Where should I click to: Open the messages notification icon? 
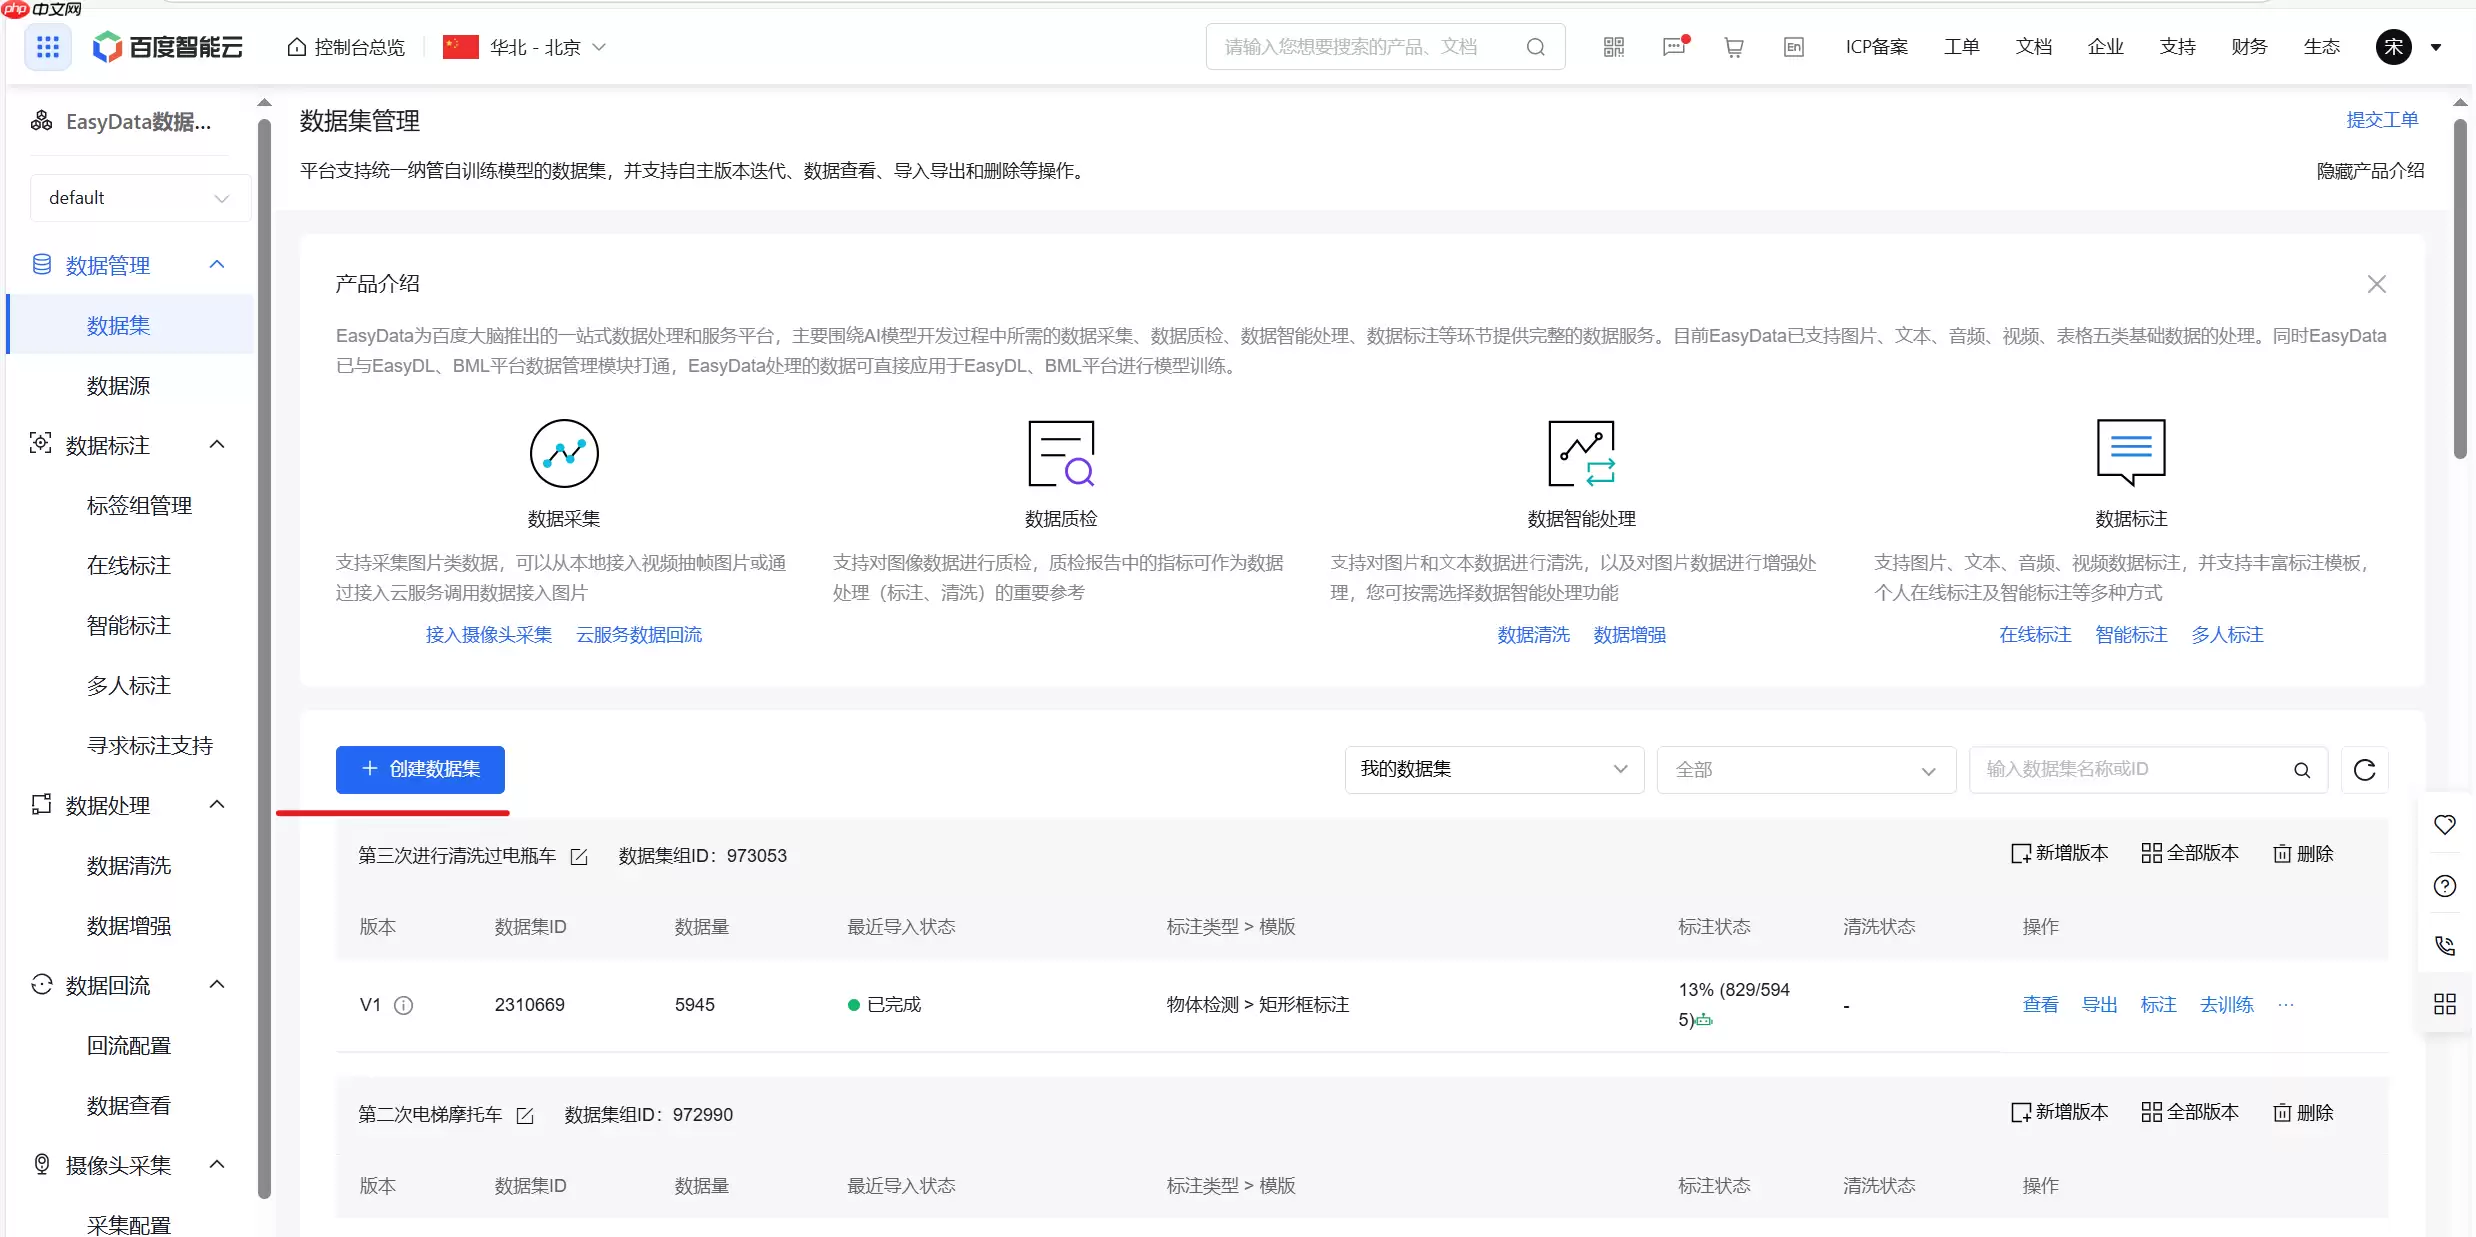(x=1673, y=46)
